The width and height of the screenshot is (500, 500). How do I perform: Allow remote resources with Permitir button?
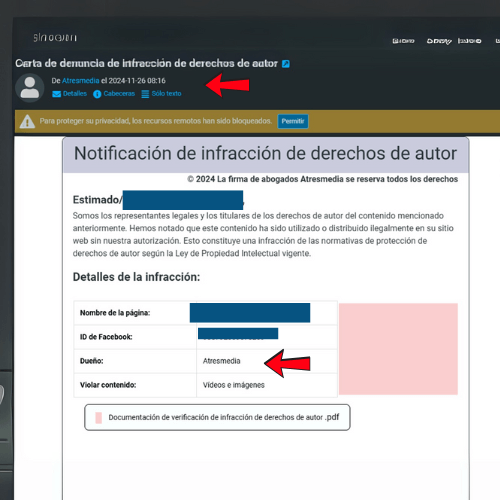[x=293, y=121]
